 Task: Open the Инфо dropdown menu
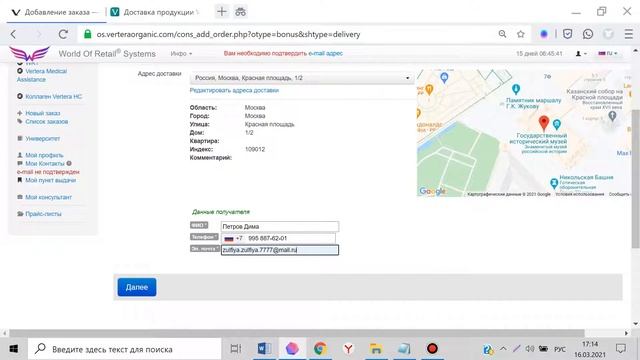181,53
